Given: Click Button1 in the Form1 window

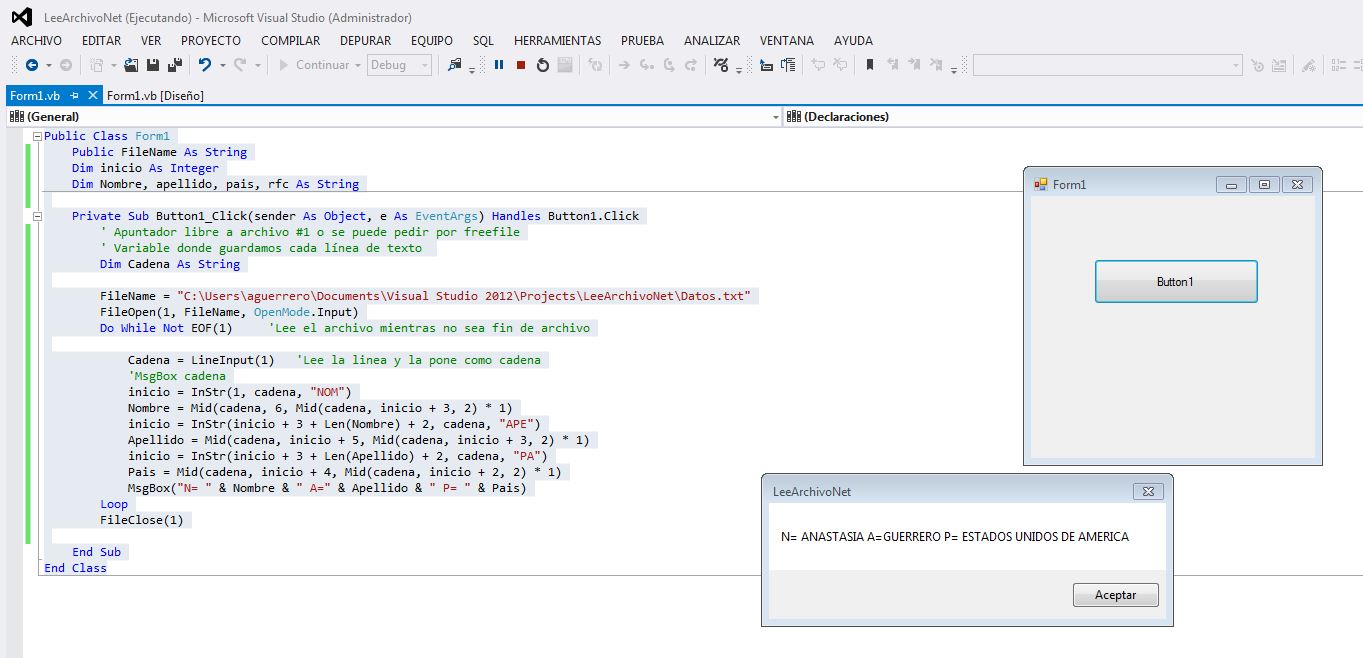Looking at the screenshot, I should [1176, 282].
